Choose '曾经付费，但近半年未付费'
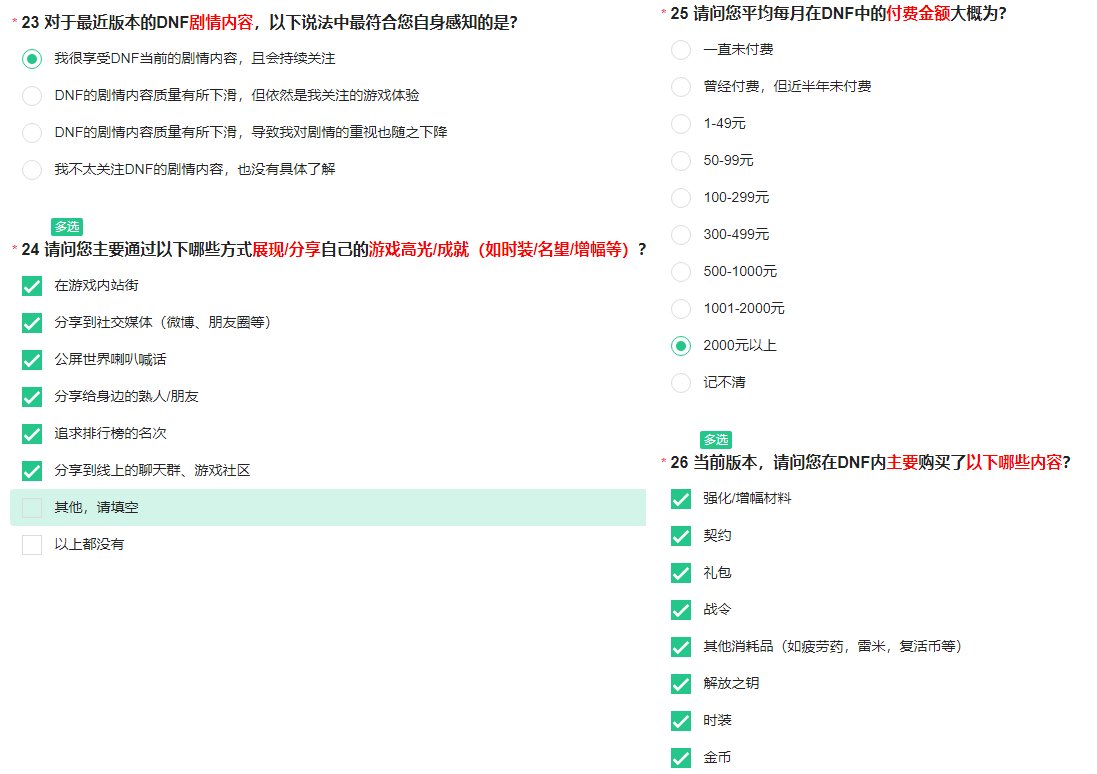The image size is (1097, 774). (x=681, y=87)
